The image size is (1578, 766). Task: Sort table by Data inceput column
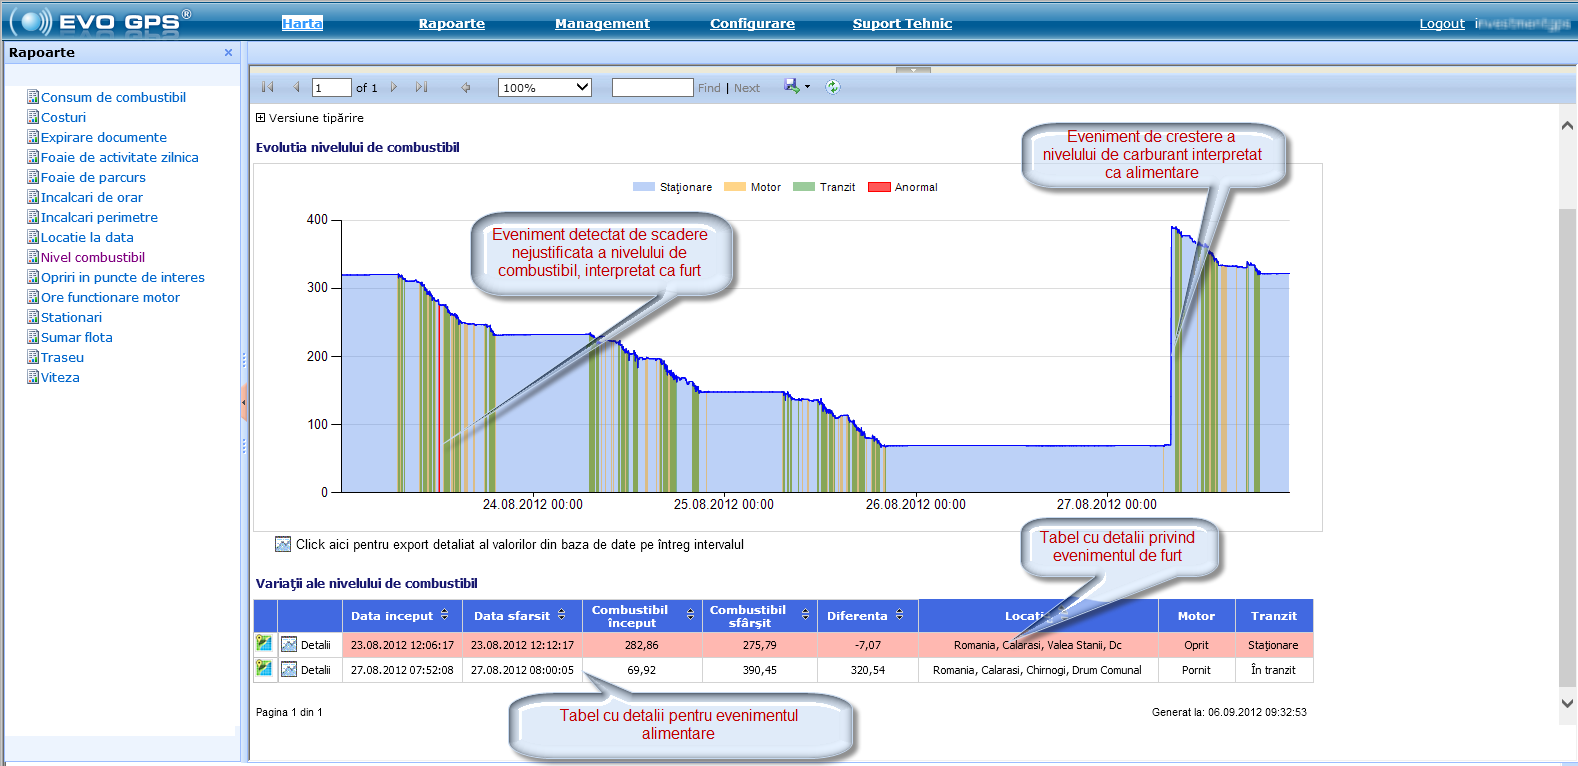(445, 615)
